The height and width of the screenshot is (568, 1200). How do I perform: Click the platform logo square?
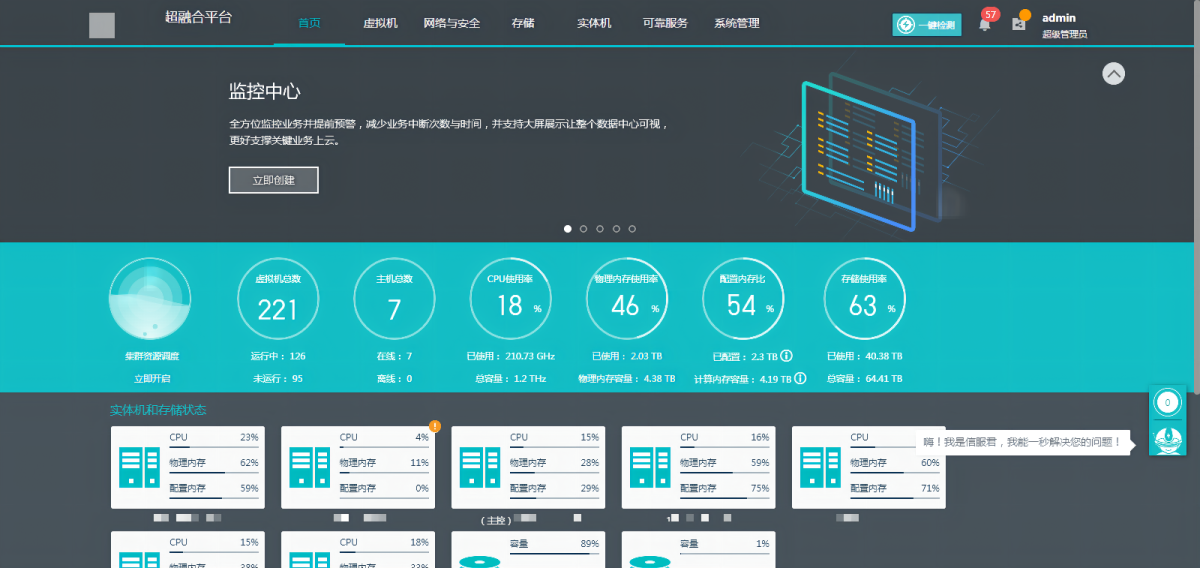(x=102, y=26)
